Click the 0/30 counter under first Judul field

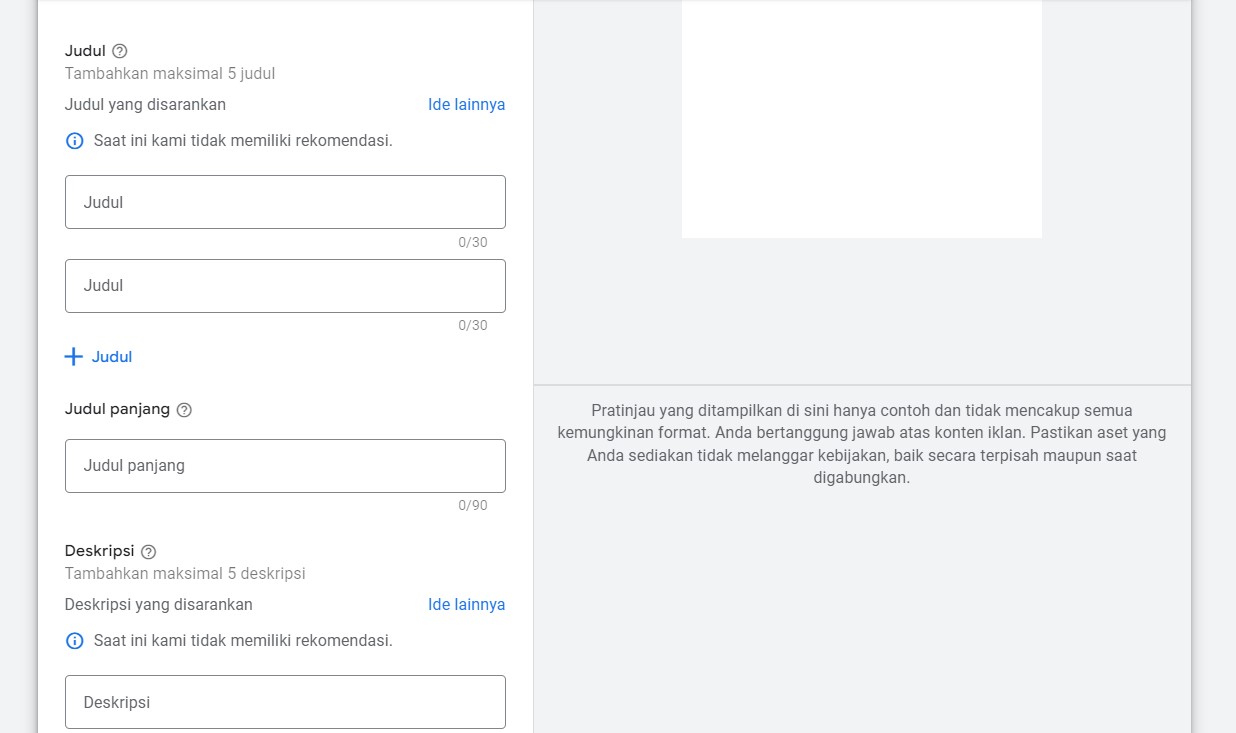point(473,243)
